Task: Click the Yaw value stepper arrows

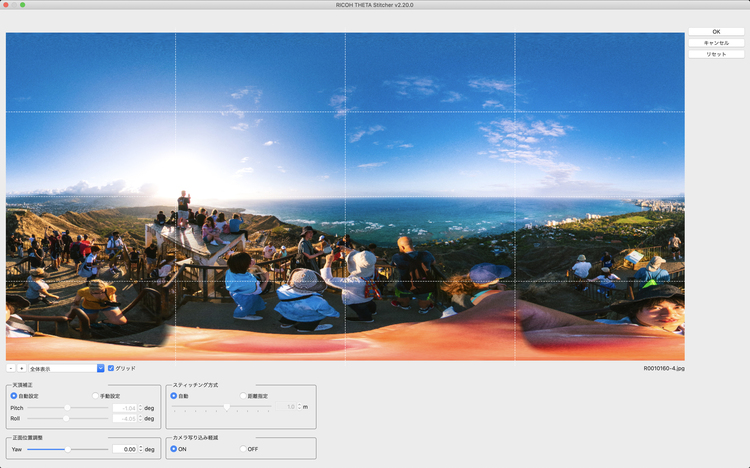Action: pos(140,449)
